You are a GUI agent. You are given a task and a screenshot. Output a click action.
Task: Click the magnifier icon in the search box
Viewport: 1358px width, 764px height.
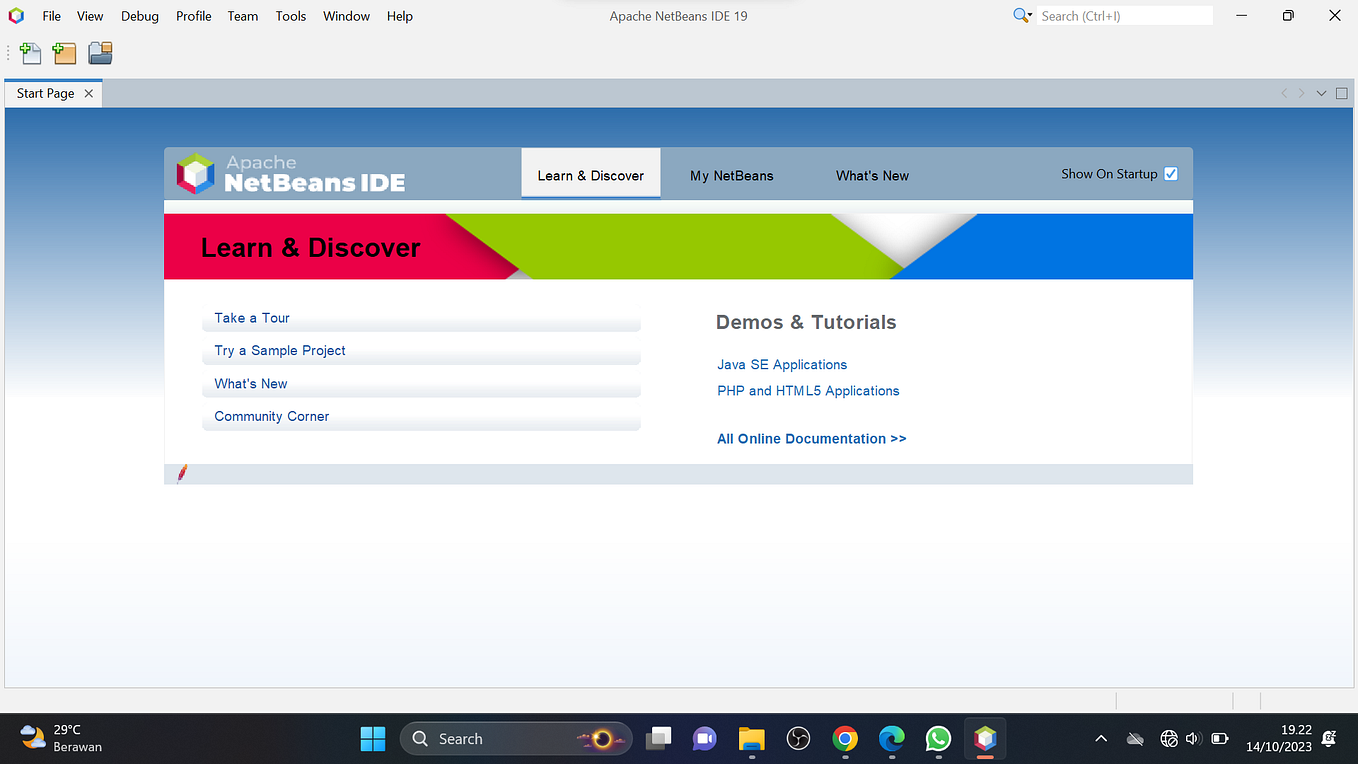click(x=1019, y=15)
